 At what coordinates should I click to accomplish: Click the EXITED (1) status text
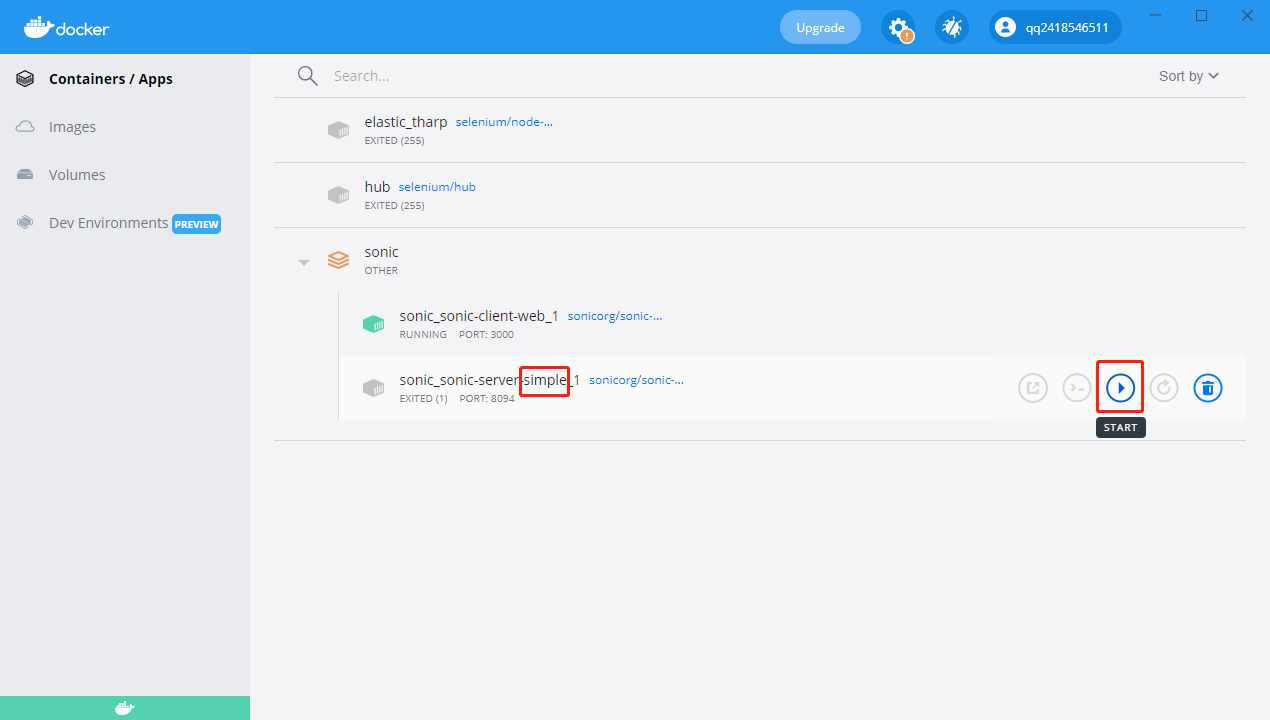424,399
